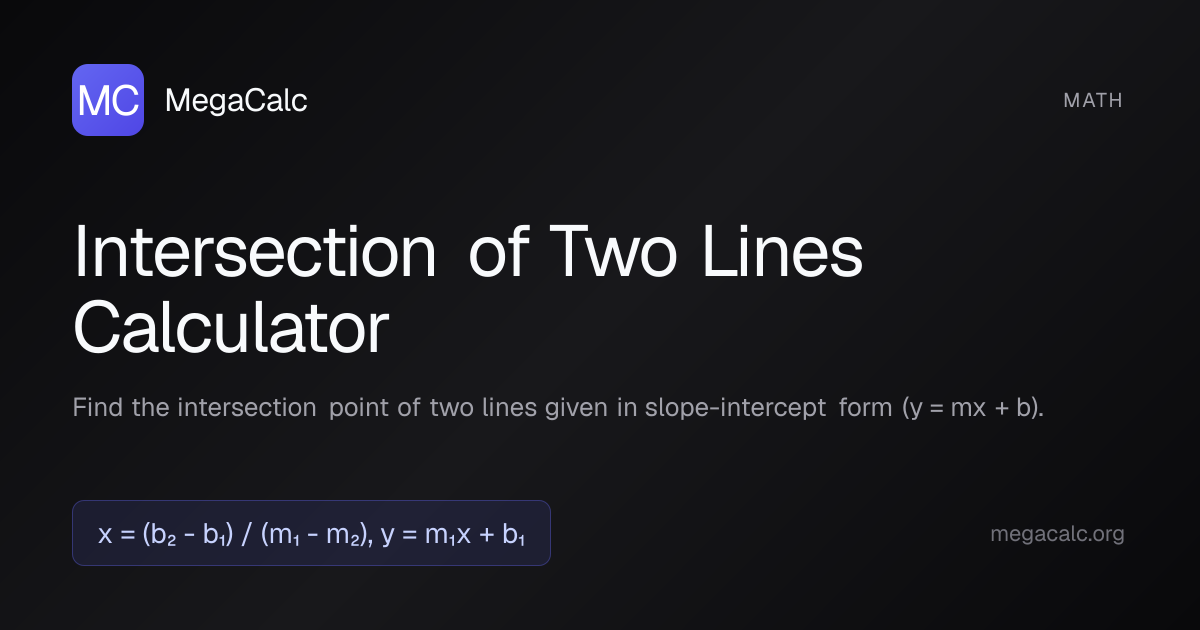Select the MATH category label

point(1093,100)
